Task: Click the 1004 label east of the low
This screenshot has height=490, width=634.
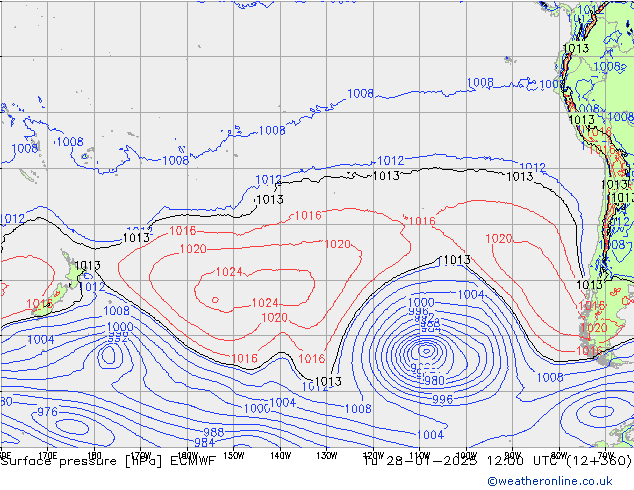Action: pos(470,295)
